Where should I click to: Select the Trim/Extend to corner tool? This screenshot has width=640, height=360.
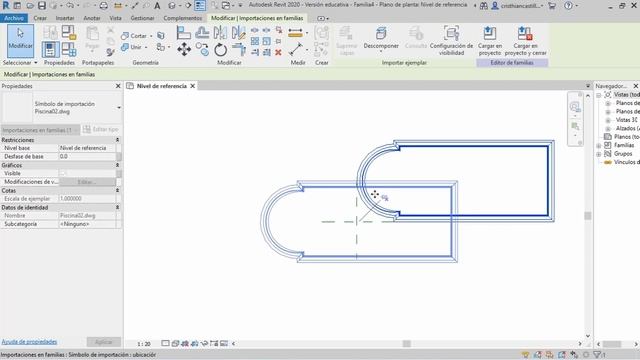(238, 49)
